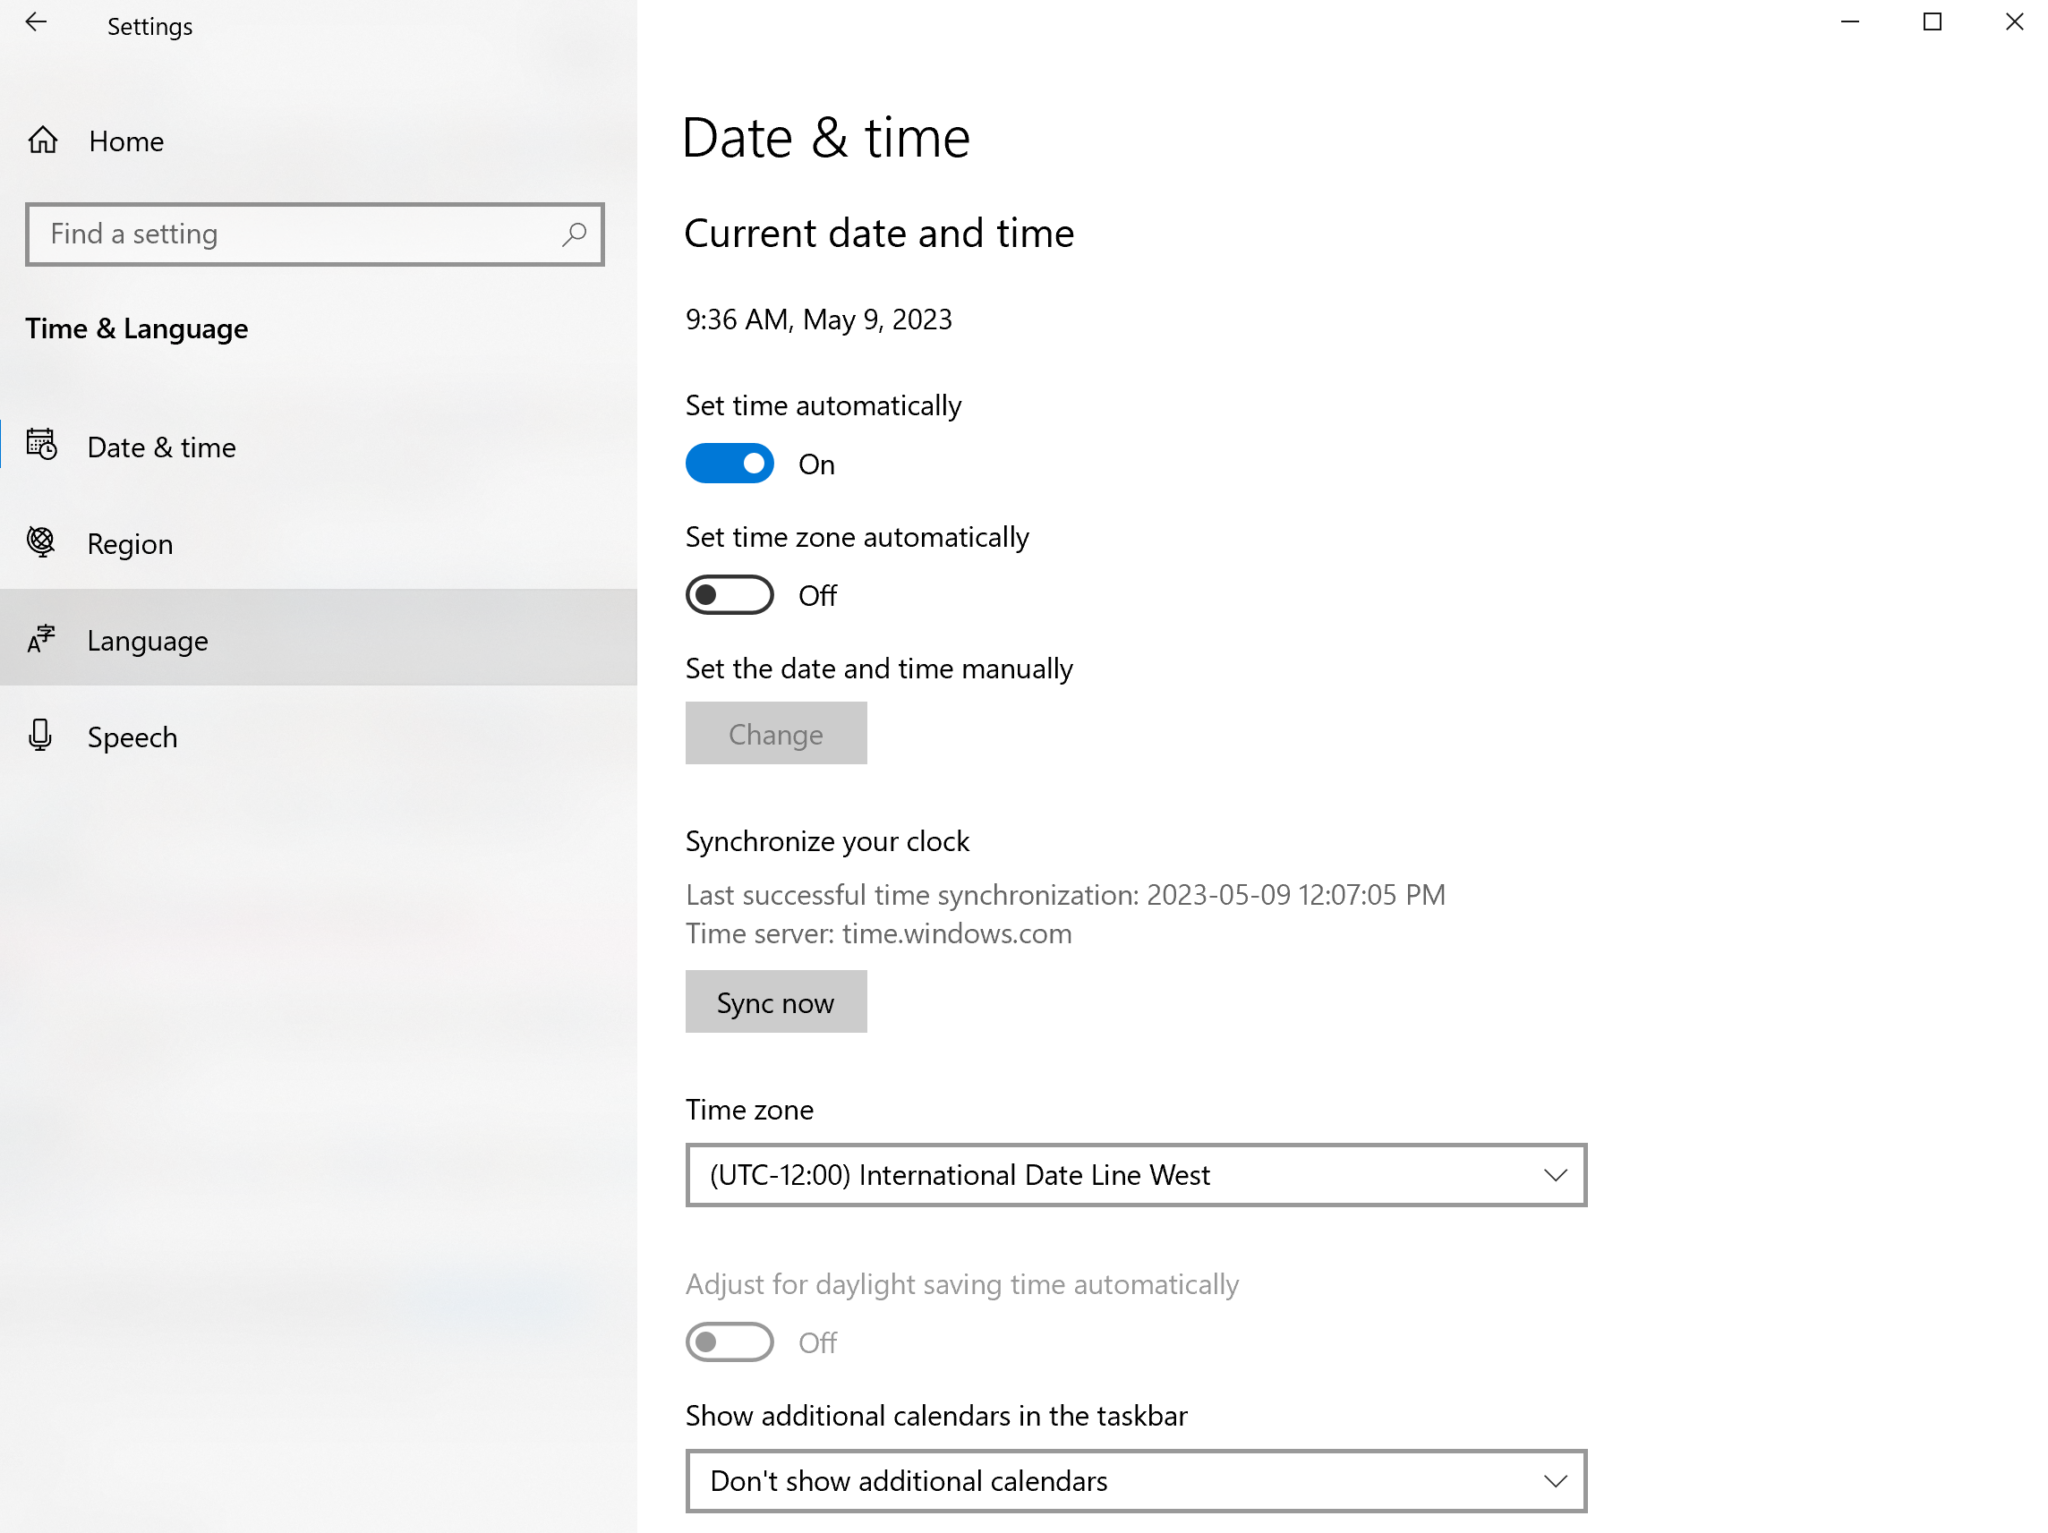Open the Time zone dropdown
Image resolution: width=2048 pixels, height=1533 pixels.
coord(1135,1175)
